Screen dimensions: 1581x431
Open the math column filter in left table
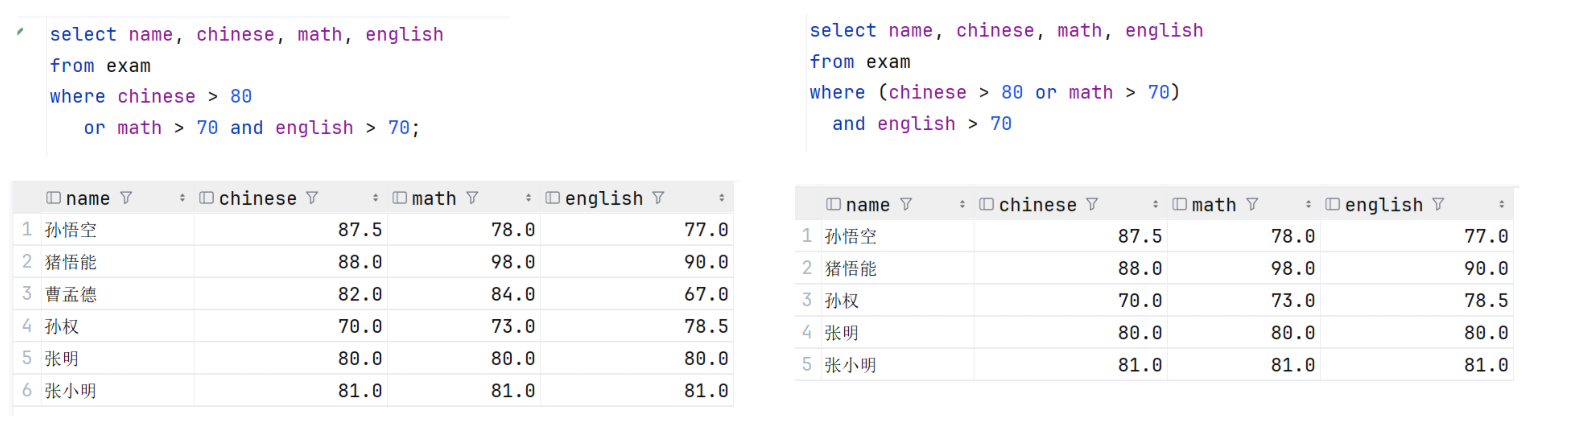(472, 198)
